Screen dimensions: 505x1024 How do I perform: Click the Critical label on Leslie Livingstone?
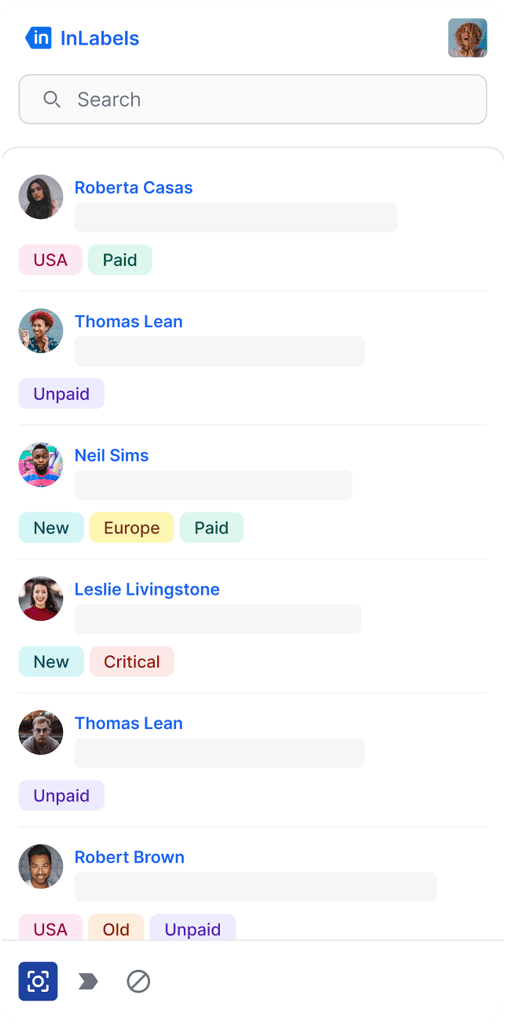[x=132, y=662]
